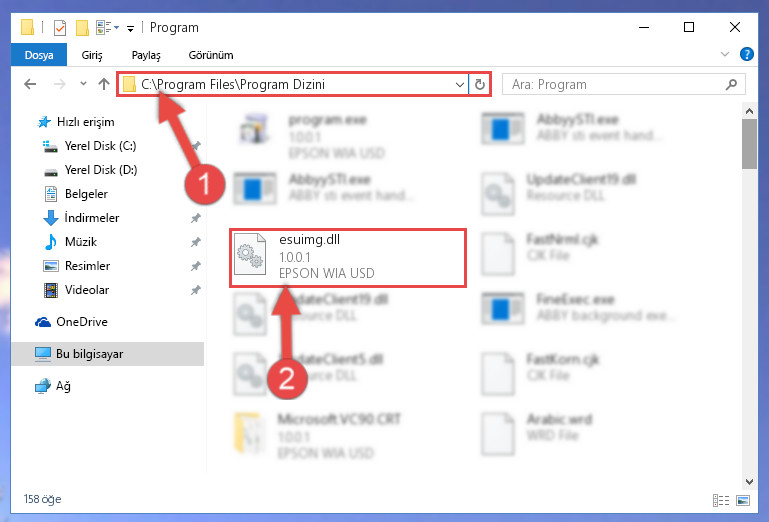Click the Properties quick access icon
The width and height of the screenshot is (769, 522).
click(x=60, y=27)
